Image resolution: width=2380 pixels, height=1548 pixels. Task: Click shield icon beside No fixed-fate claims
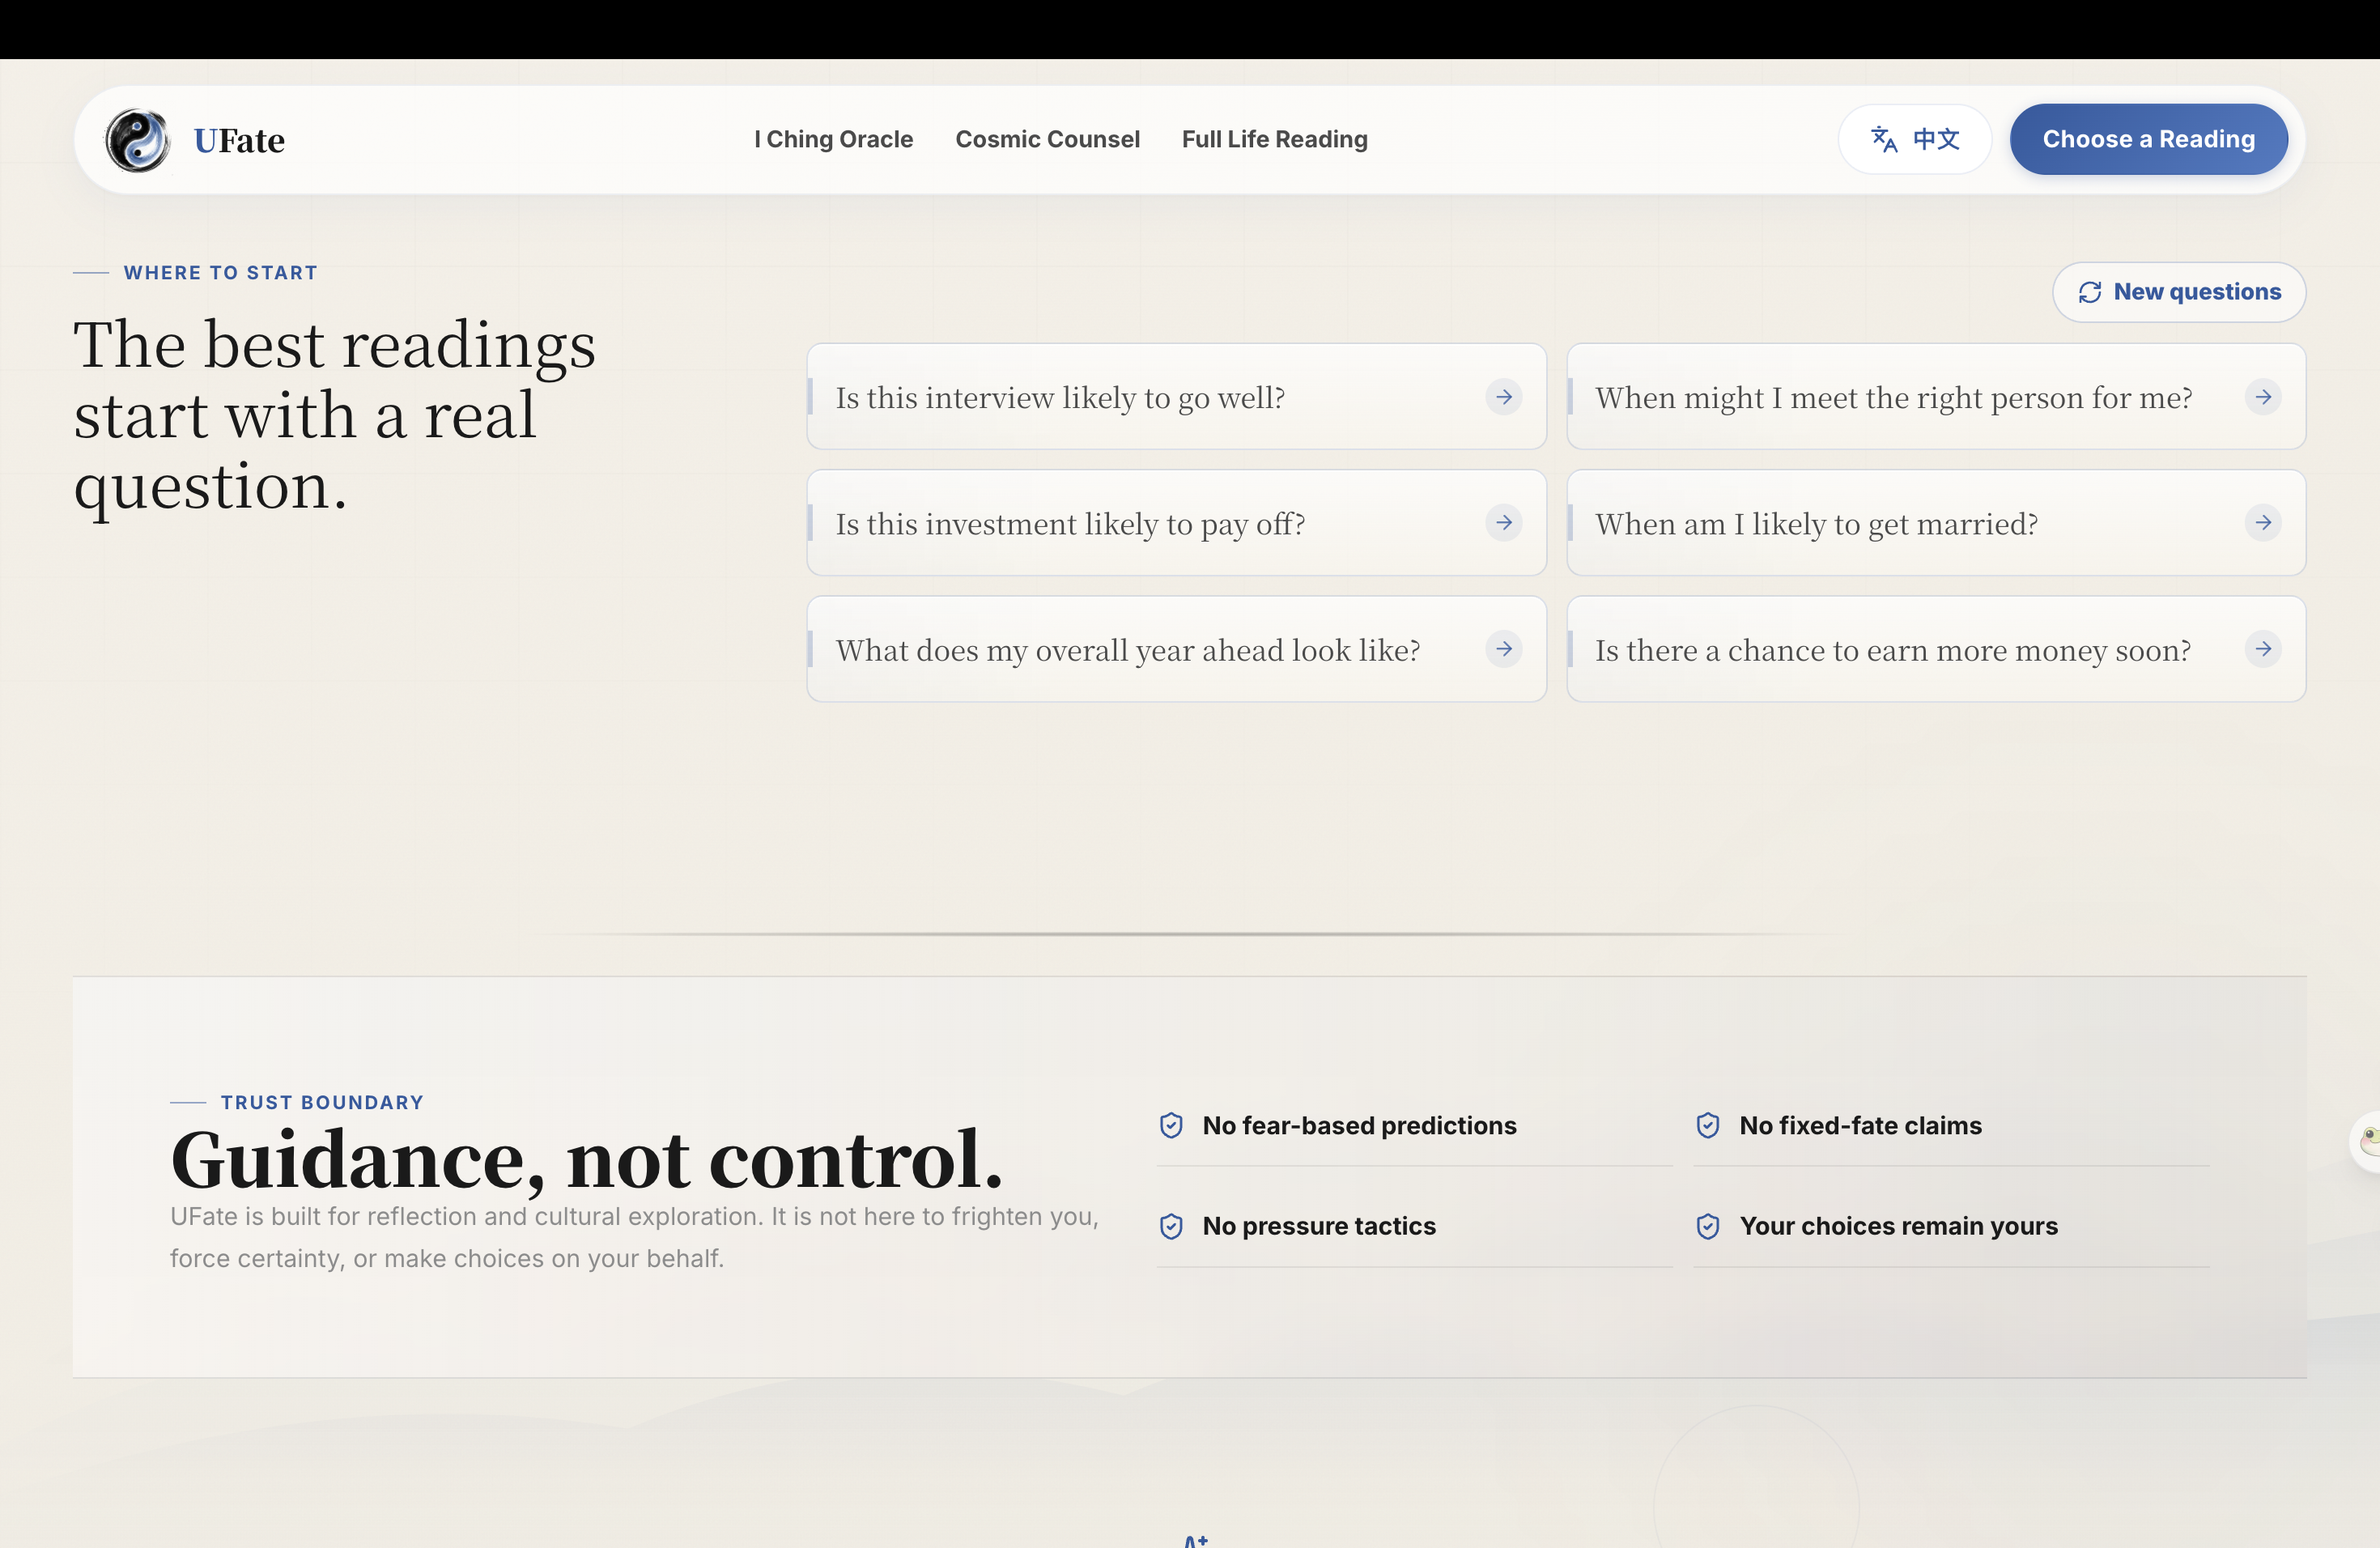(x=1708, y=1126)
